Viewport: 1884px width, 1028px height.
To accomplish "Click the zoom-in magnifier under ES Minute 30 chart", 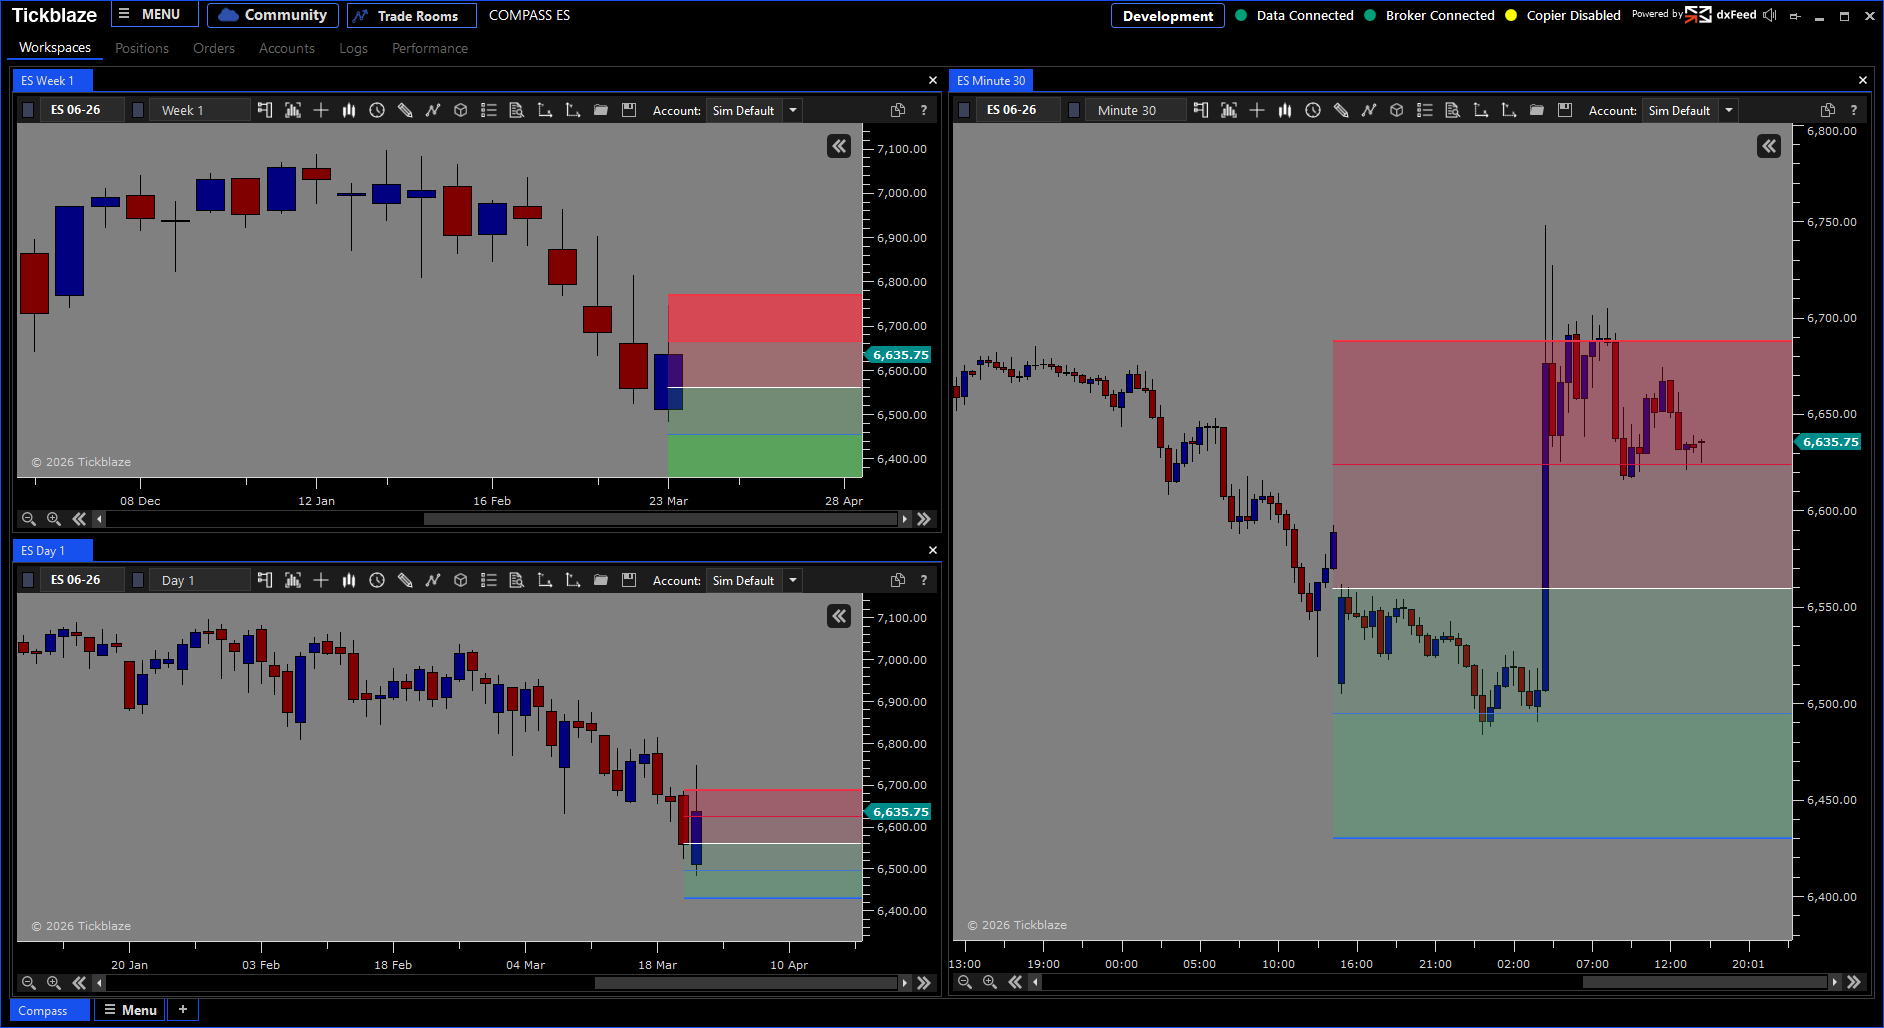I will (x=990, y=982).
